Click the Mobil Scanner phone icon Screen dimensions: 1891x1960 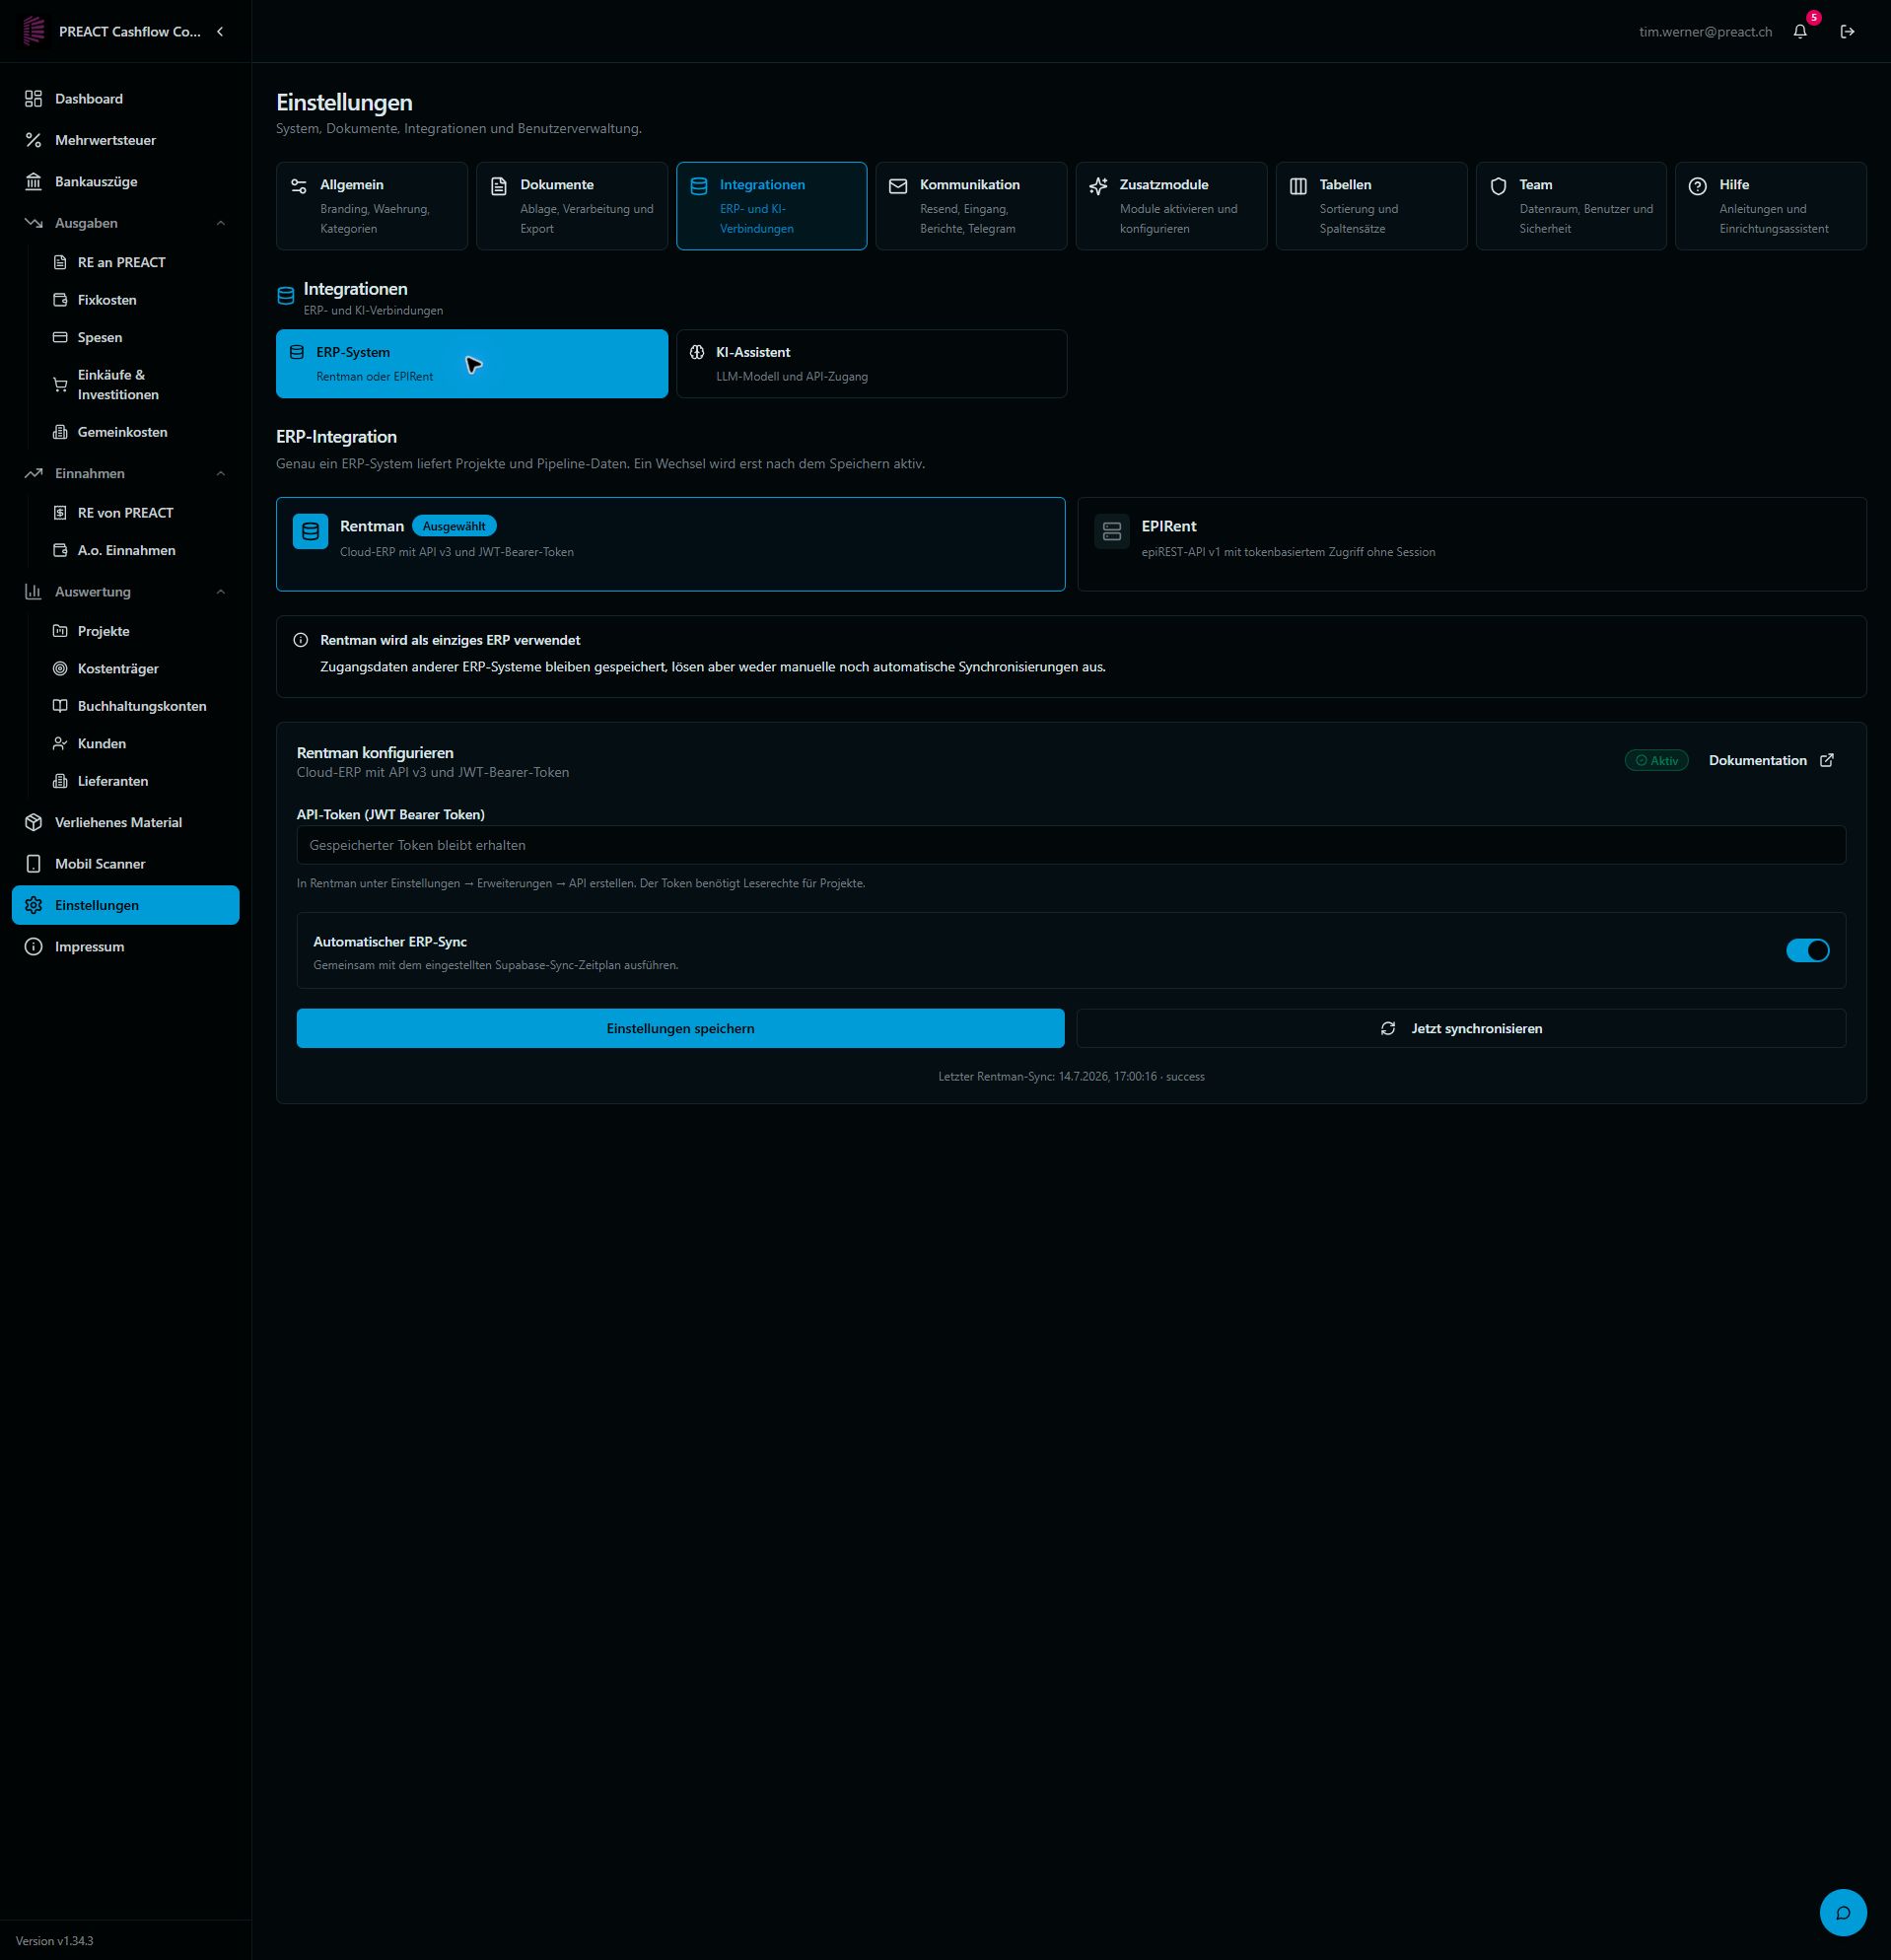tap(34, 863)
